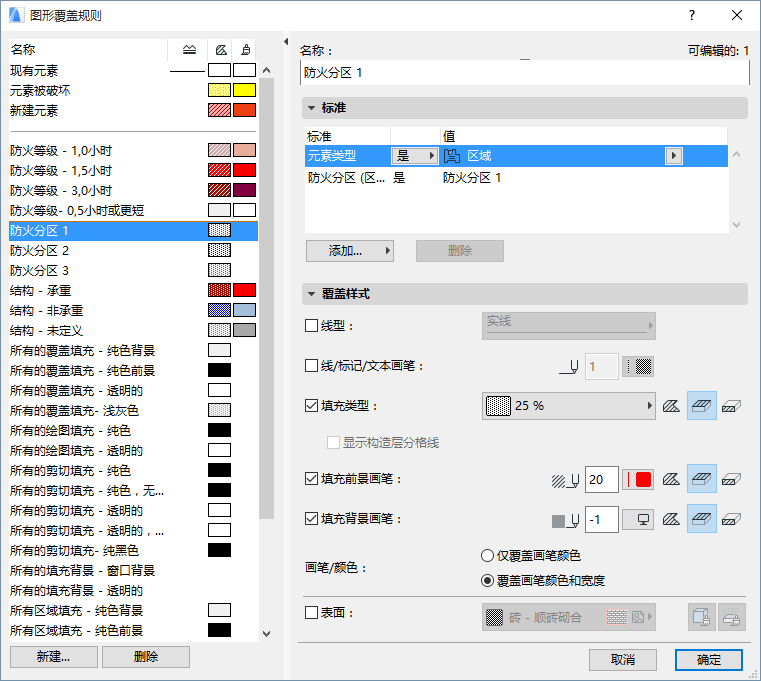Uncheck the 填充背景画笔 checkbox
761x681 pixels.
[311, 519]
